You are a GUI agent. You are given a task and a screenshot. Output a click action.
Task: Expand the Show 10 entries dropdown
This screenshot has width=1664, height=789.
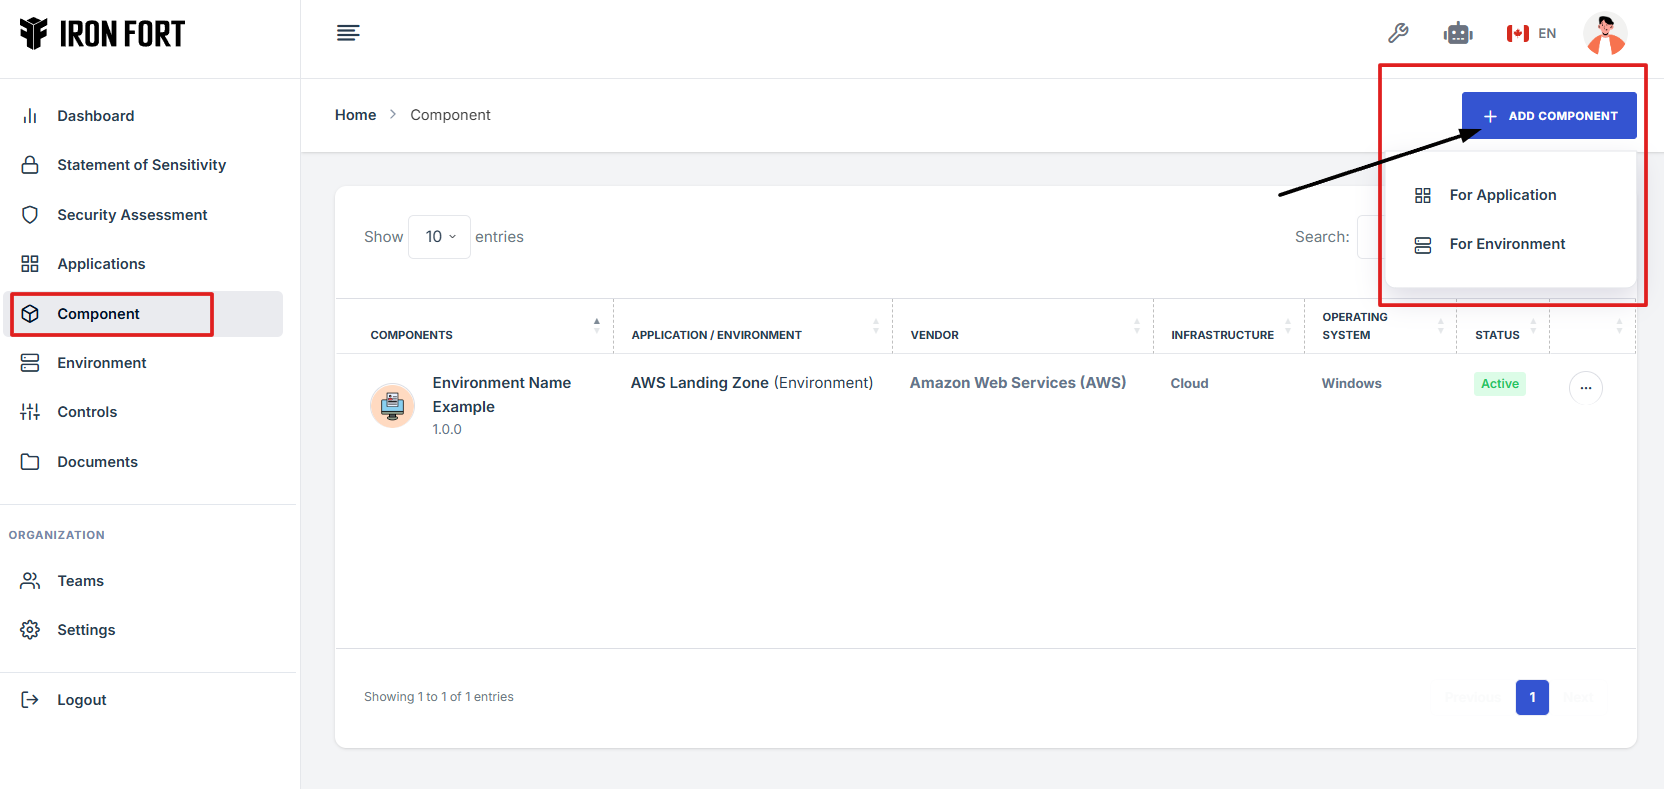(x=439, y=237)
